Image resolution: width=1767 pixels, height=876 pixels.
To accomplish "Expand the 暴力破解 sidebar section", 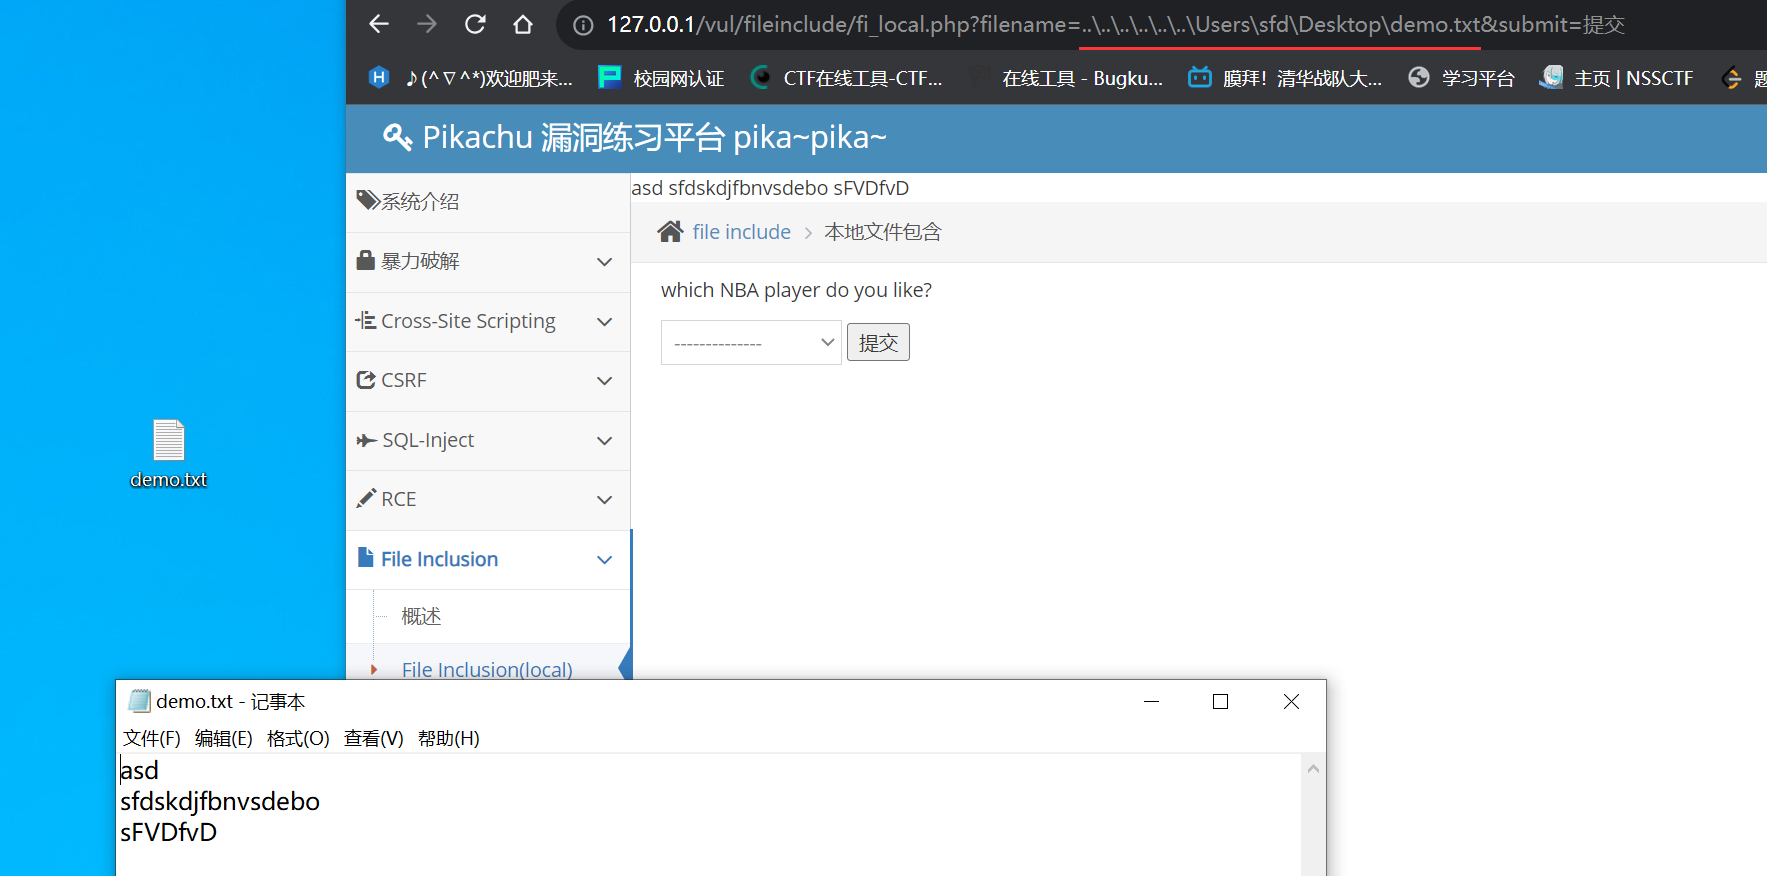I will 487,262.
